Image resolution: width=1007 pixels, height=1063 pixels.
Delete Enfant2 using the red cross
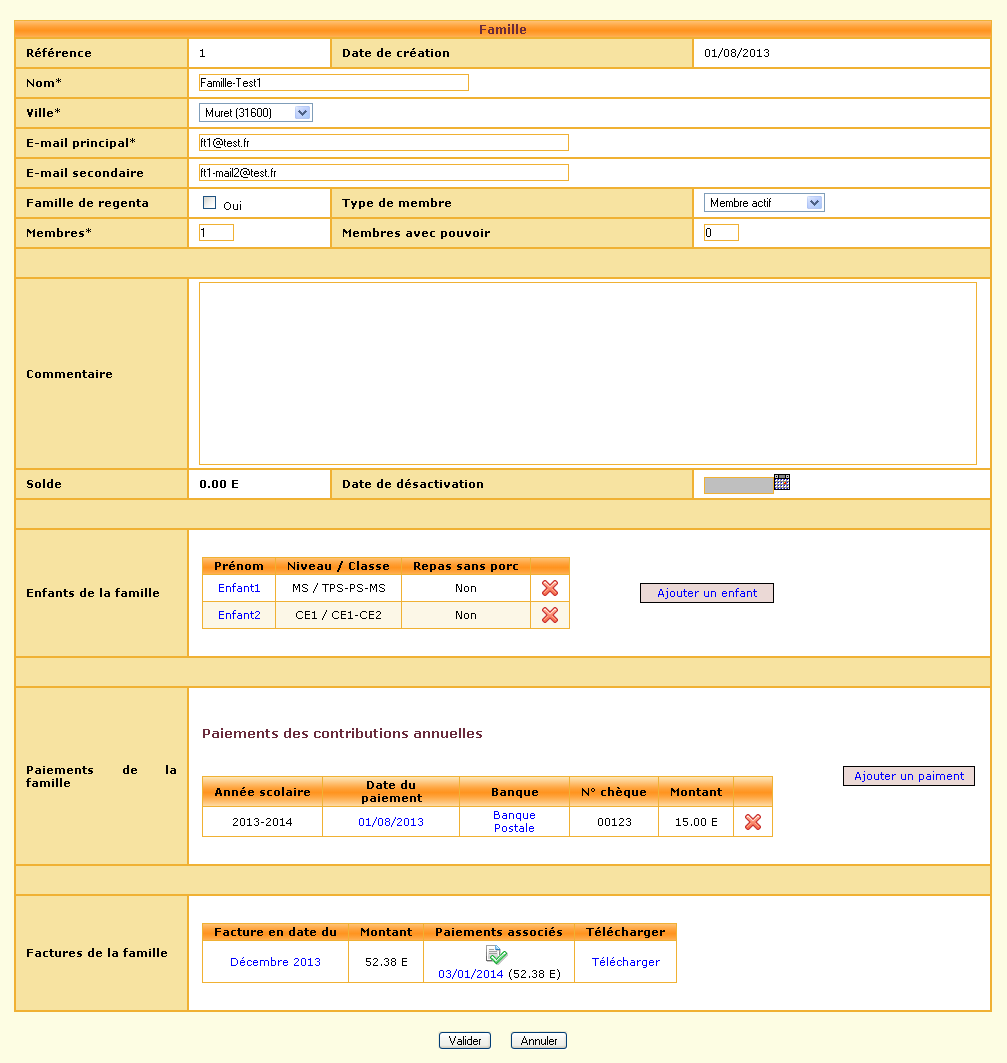[549, 615]
